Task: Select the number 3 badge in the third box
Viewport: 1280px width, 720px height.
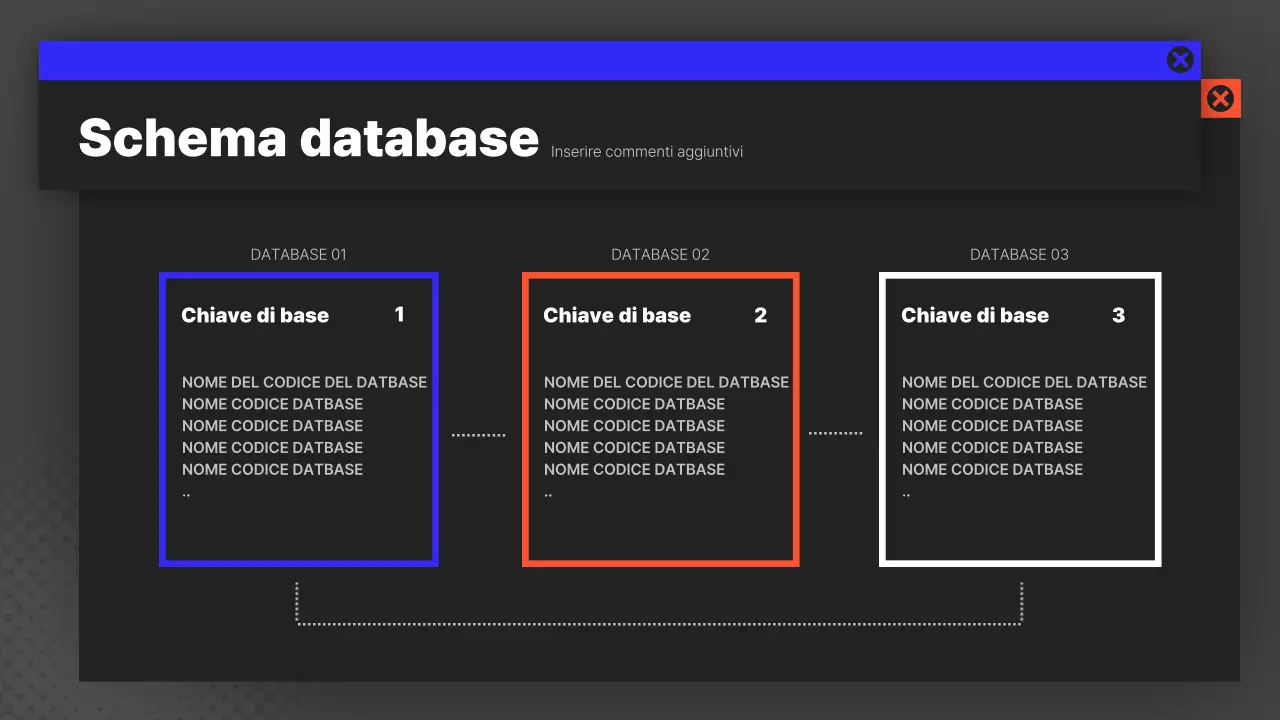Action: click(1118, 315)
